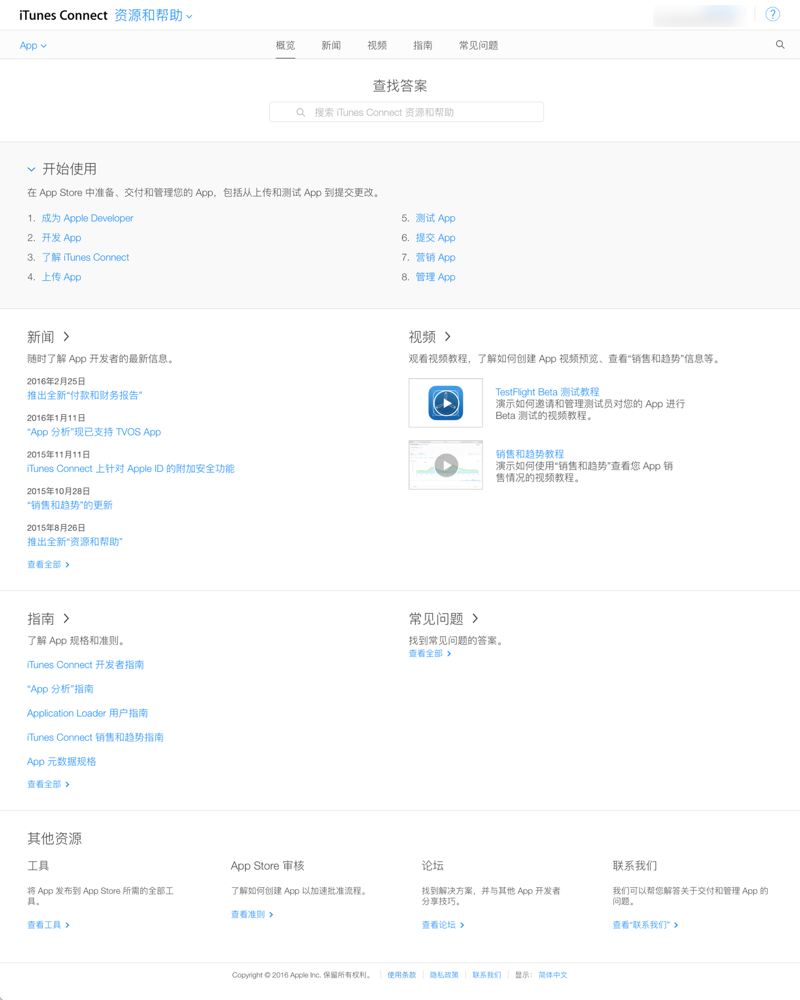Open the 视频 section heading arrow
The width and height of the screenshot is (800, 1000).
(447, 336)
